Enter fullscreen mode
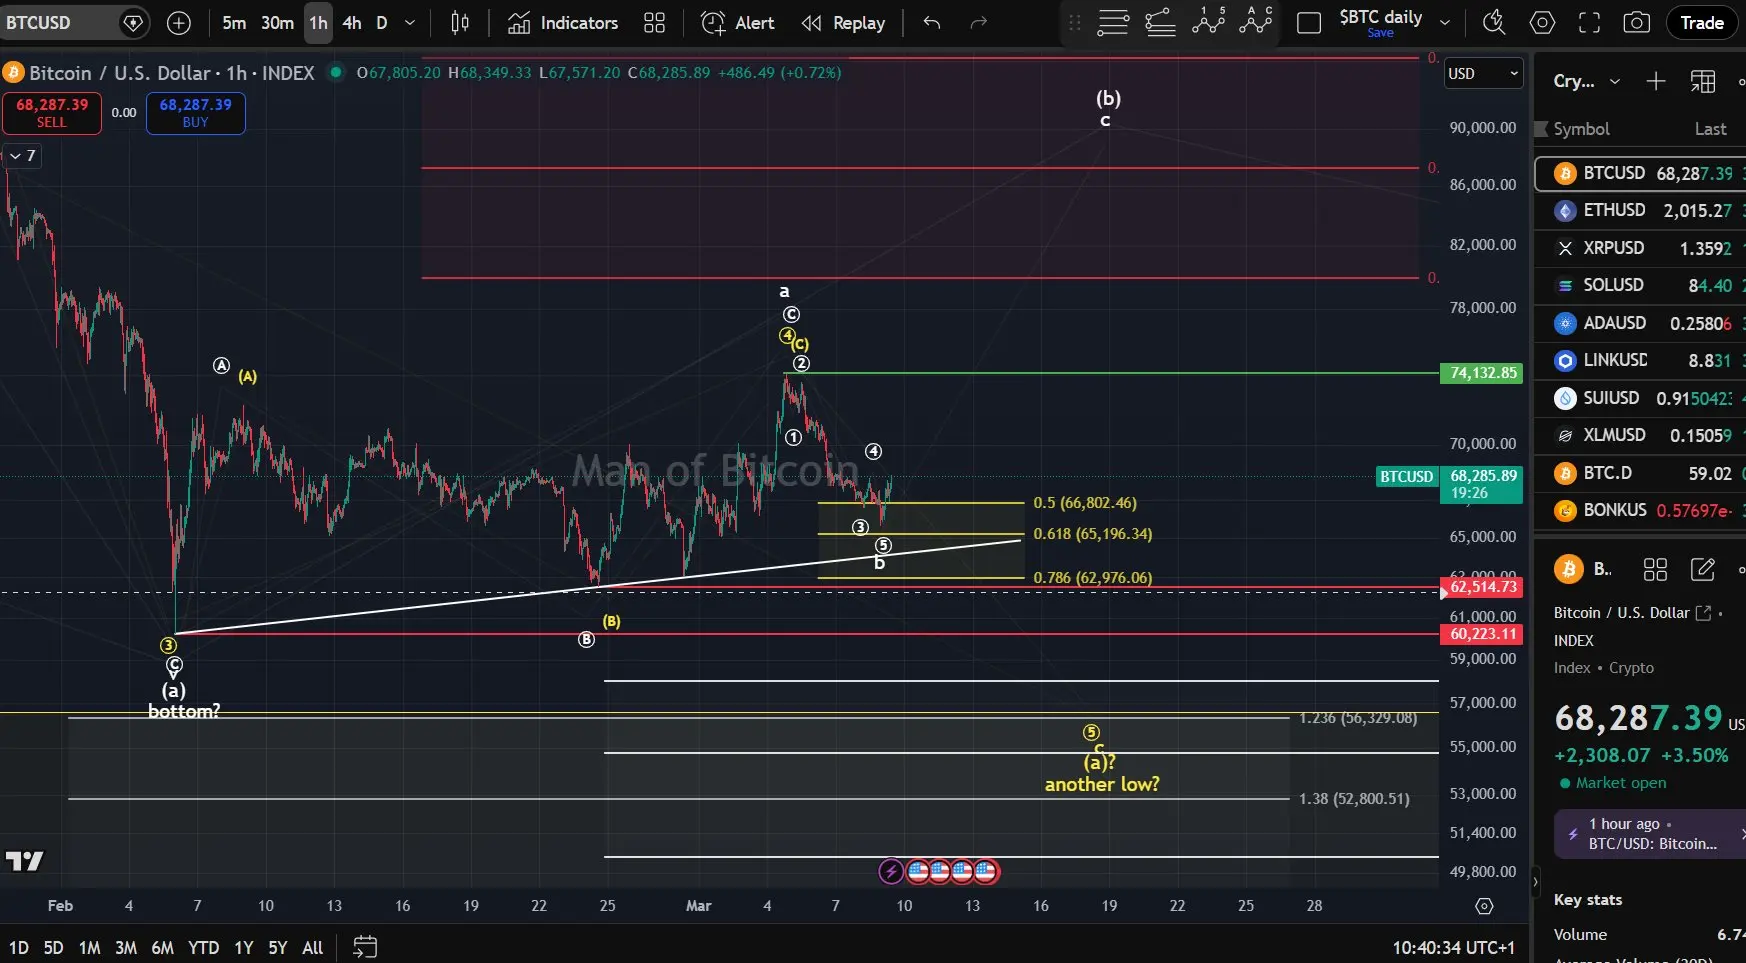 pos(1589,23)
